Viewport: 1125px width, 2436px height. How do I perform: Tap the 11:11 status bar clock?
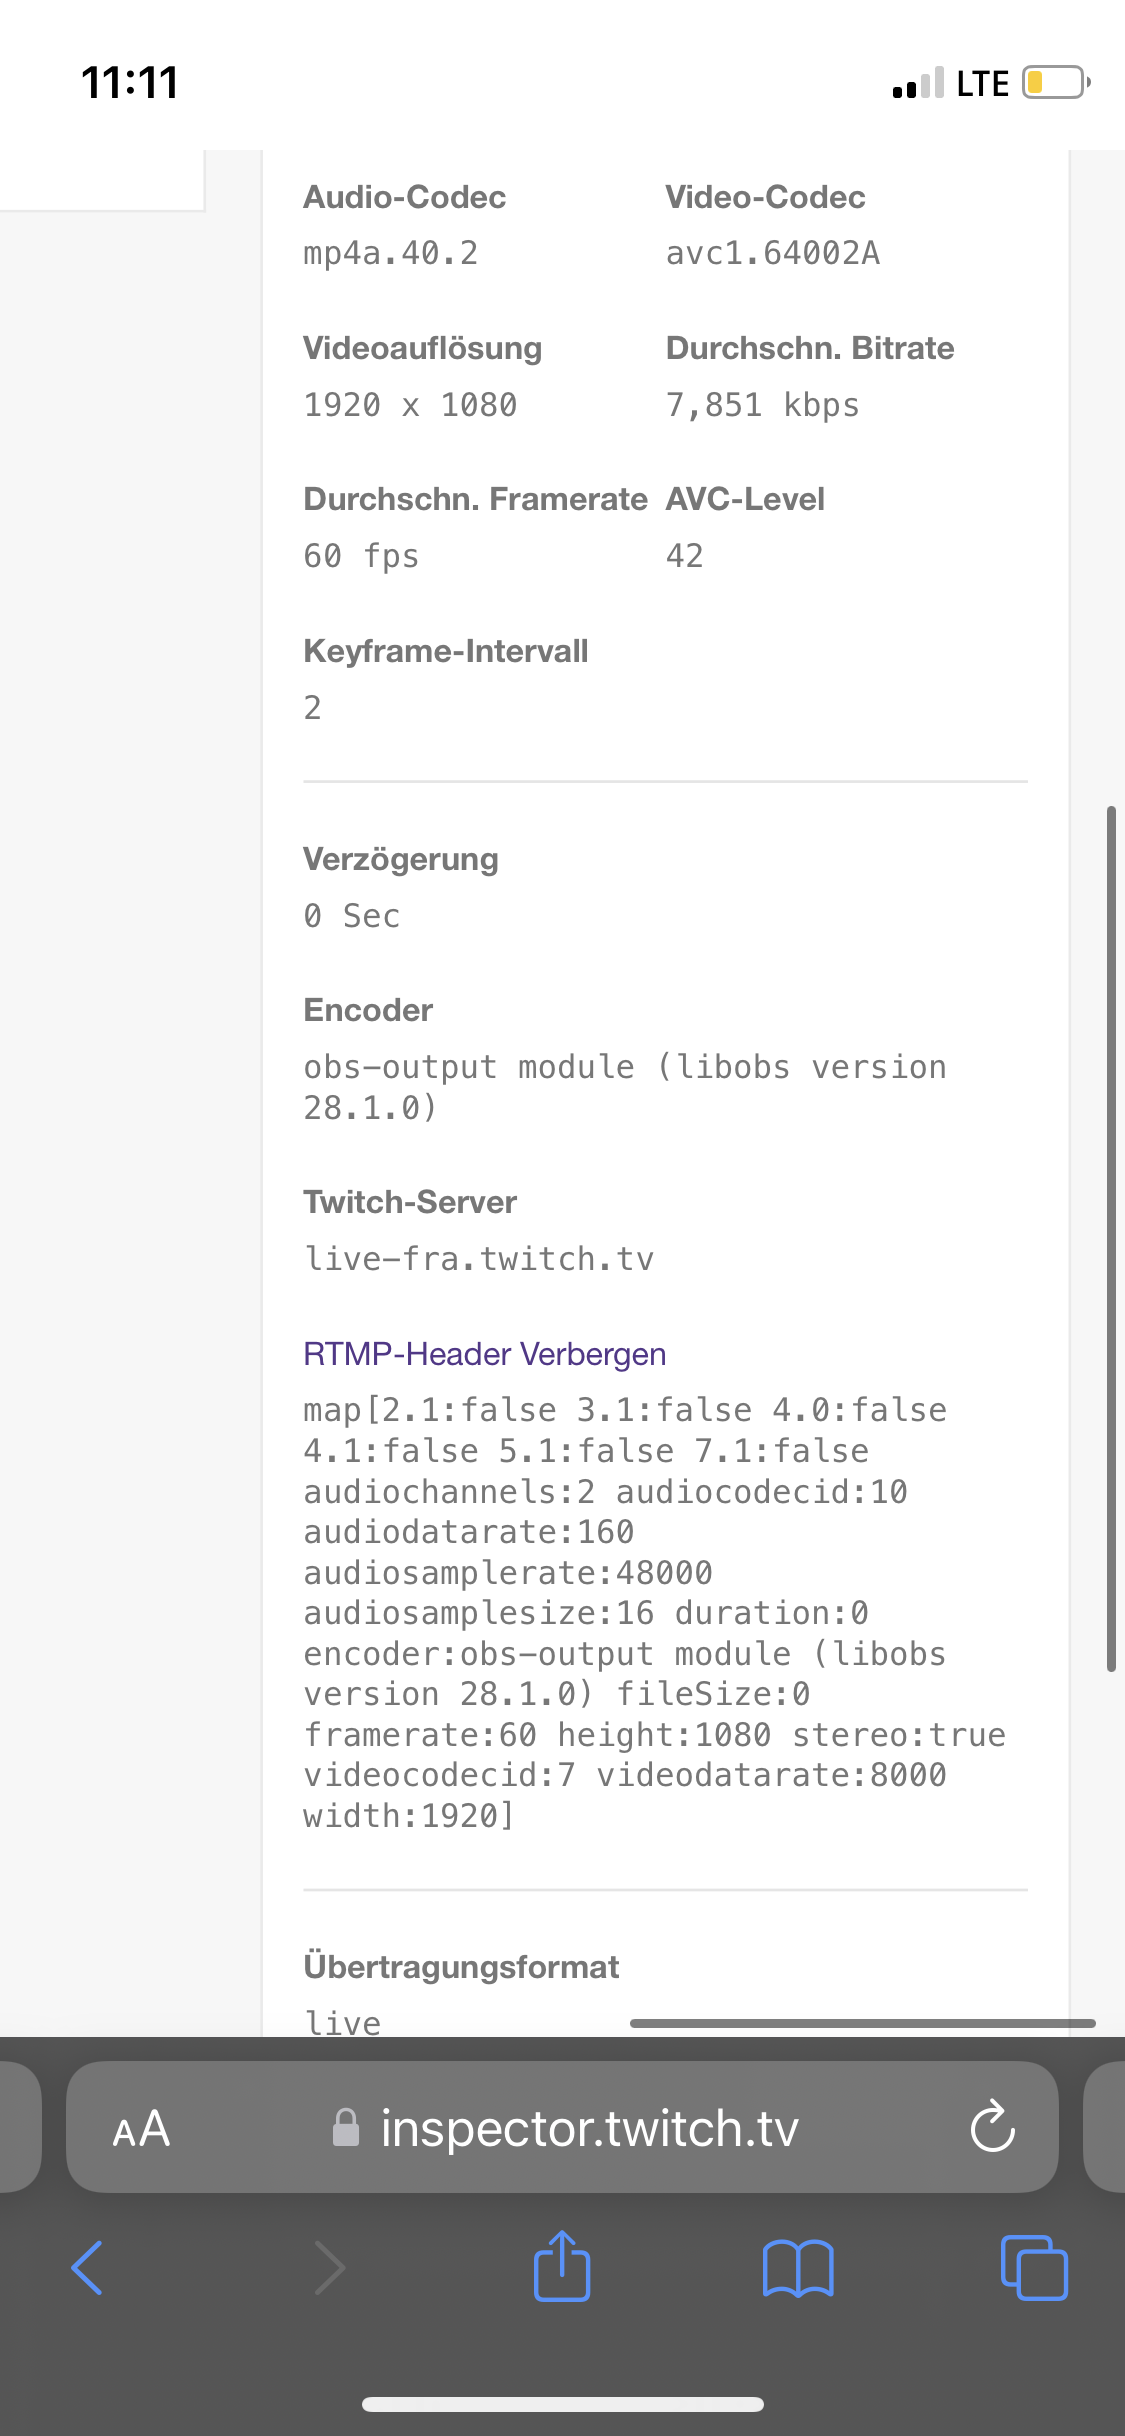(x=130, y=82)
